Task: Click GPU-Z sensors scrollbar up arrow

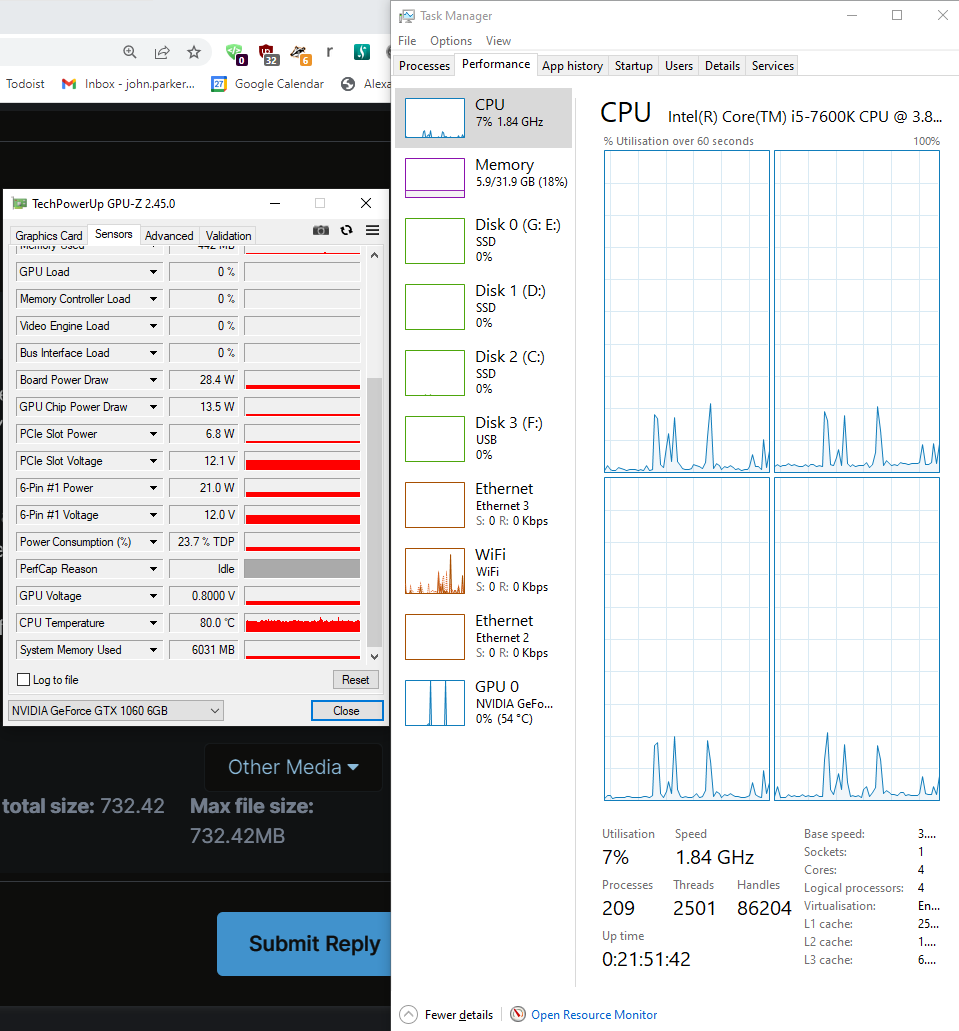Action: click(x=374, y=255)
